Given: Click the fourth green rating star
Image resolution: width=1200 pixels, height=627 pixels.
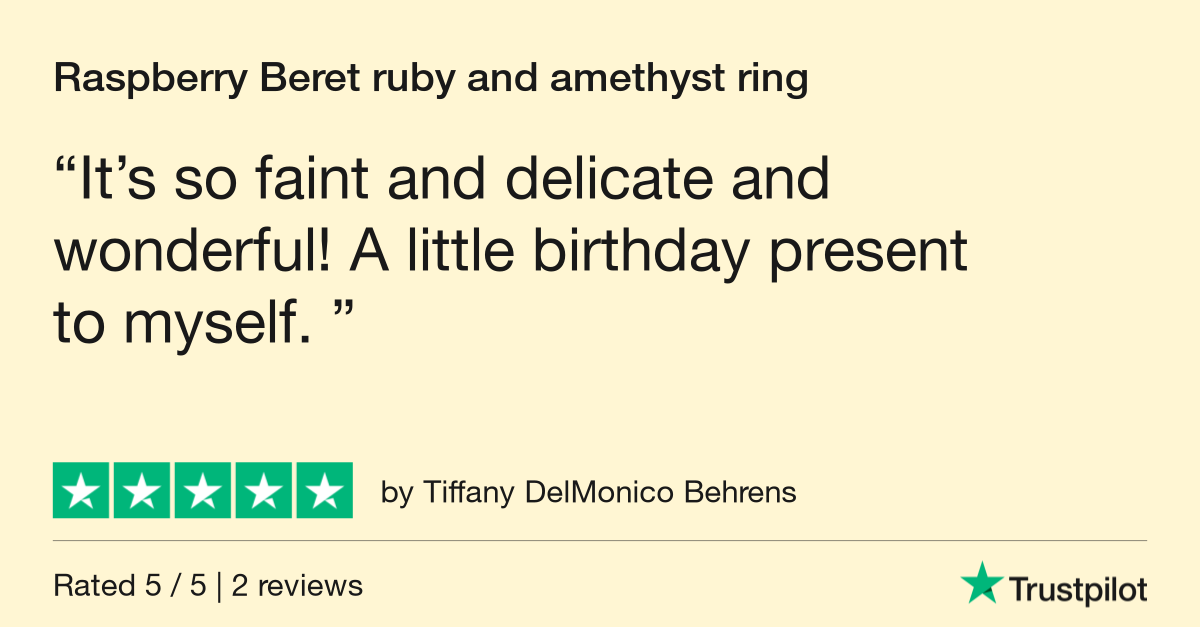Looking at the screenshot, I should [263, 491].
